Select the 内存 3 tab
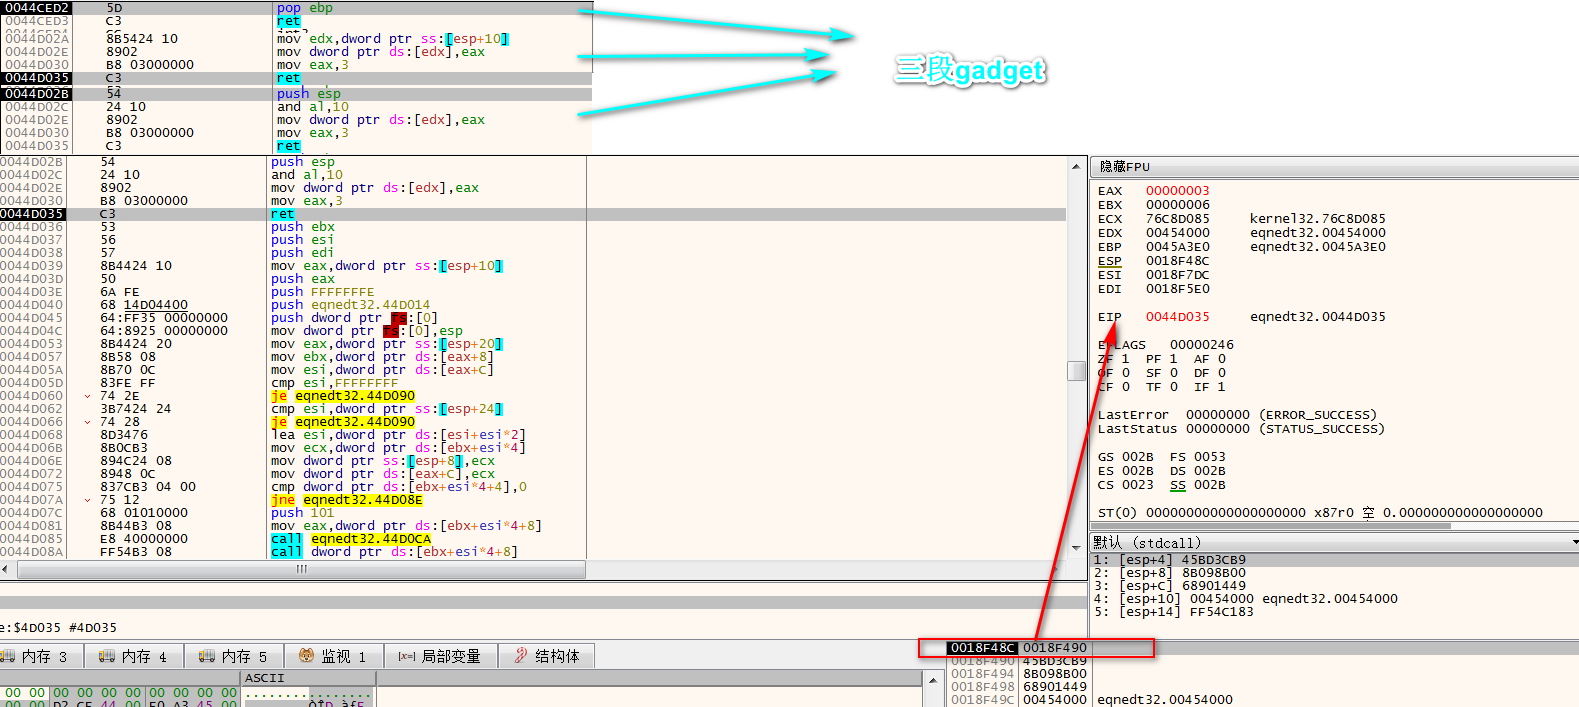 click(x=40, y=656)
